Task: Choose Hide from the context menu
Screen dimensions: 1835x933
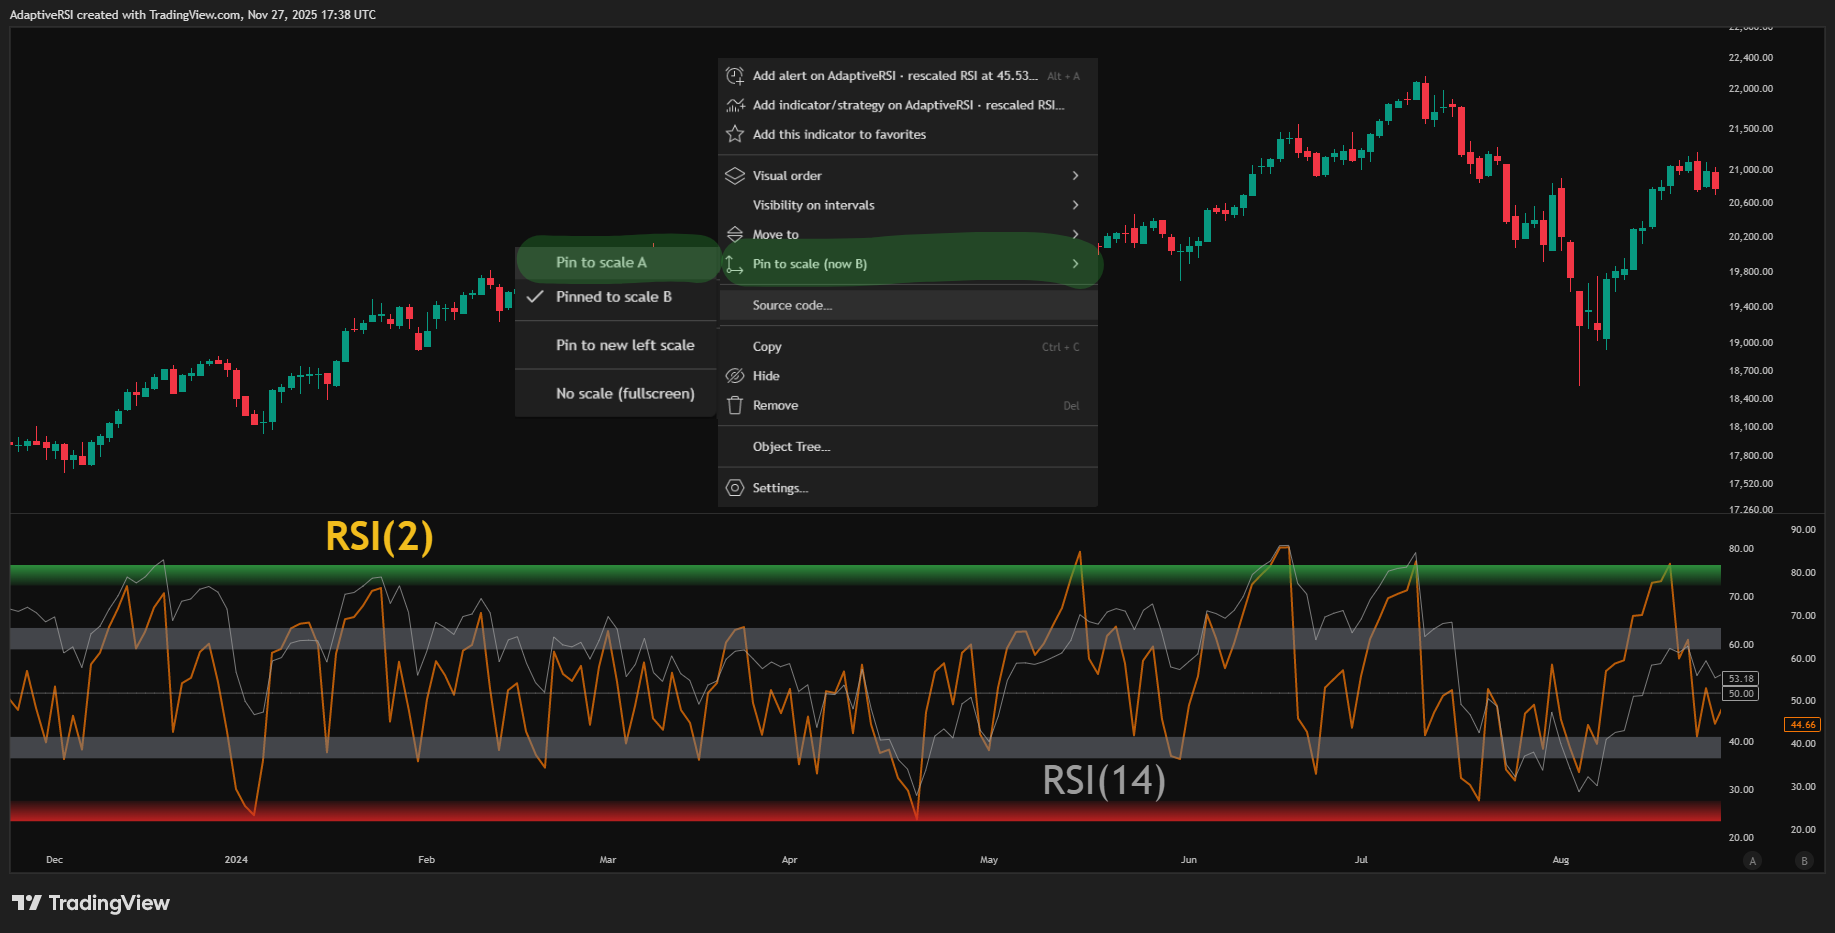Action: click(x=908, y=376)
